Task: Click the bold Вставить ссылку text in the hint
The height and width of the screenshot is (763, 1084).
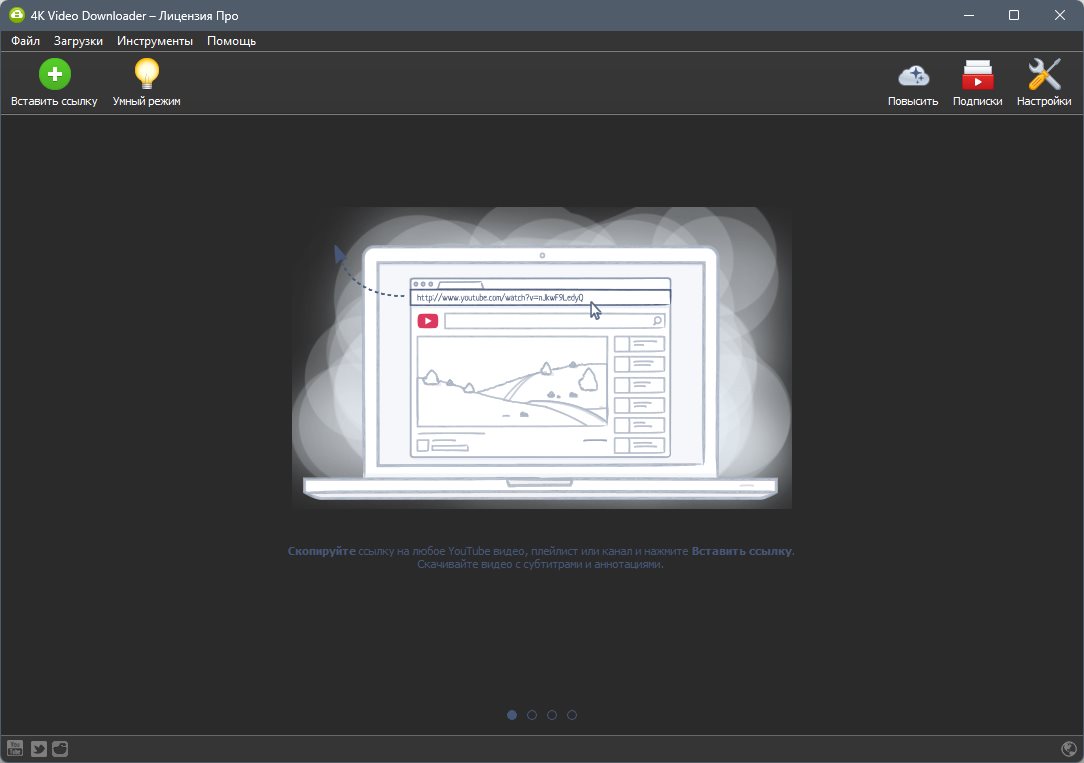Action: click(x=742, y=551)
